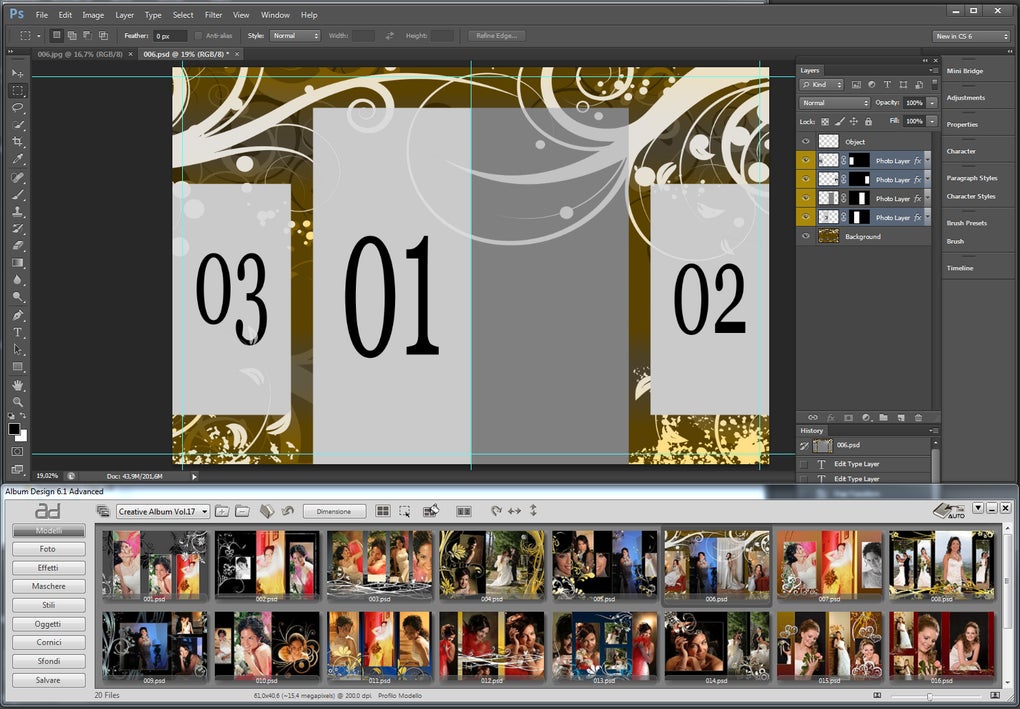Viewport: 1020px width, 709px height.
Task: Click the link layers icon
Action: 812,418
